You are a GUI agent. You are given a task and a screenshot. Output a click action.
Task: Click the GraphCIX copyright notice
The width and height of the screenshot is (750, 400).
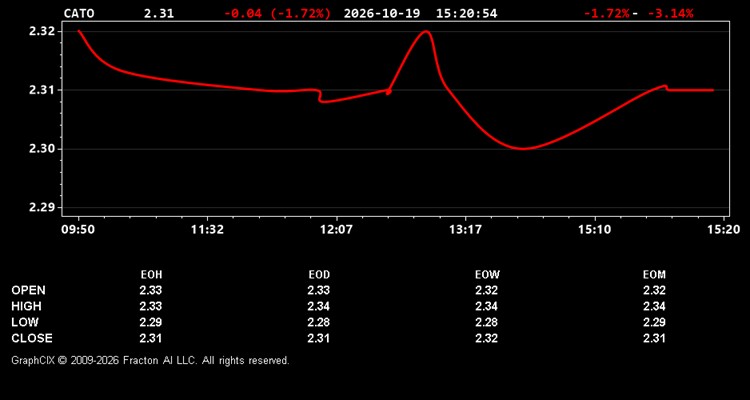tap(150, 360)
